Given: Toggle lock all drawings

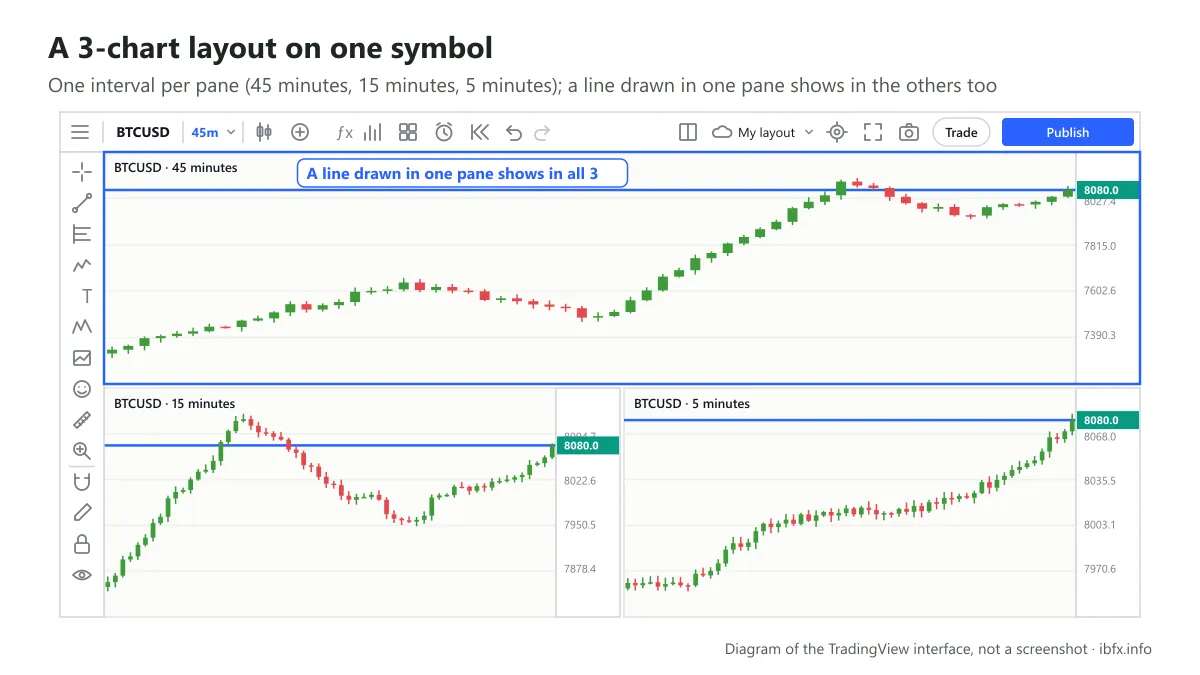Looking at the screenshot, I should click(x=82, y=544).
